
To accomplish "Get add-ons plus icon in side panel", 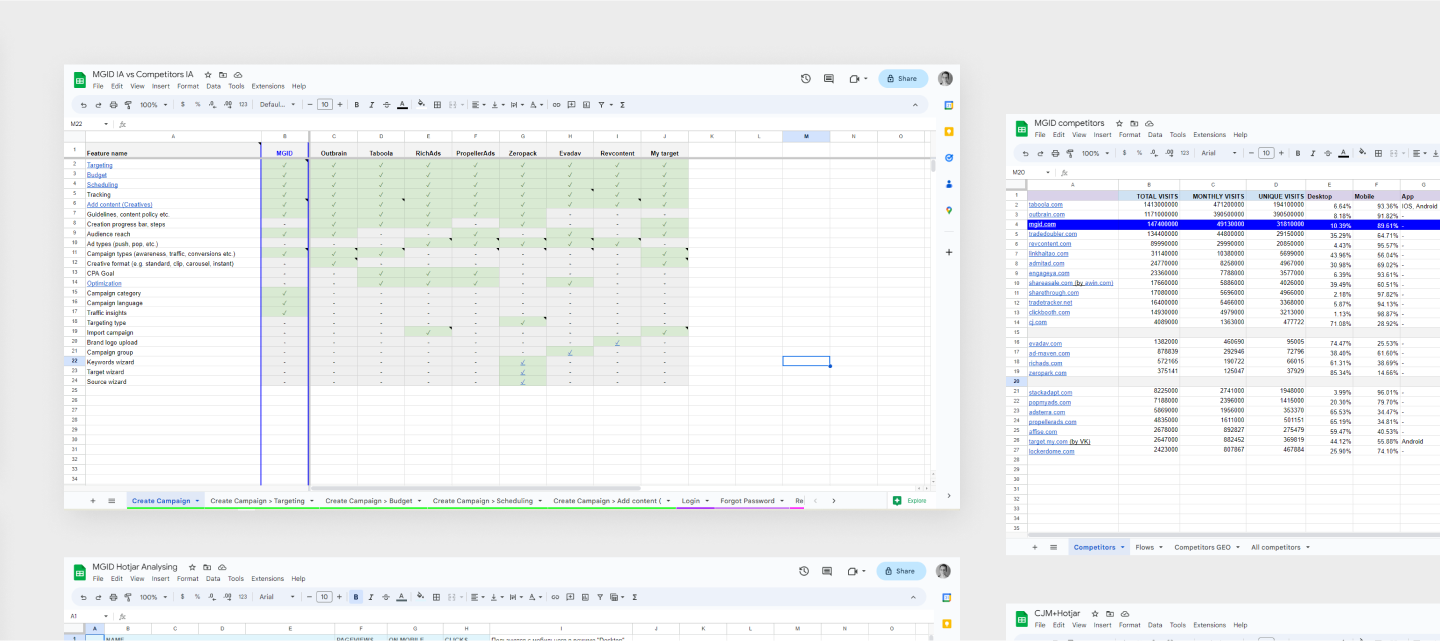I will 948,252.
